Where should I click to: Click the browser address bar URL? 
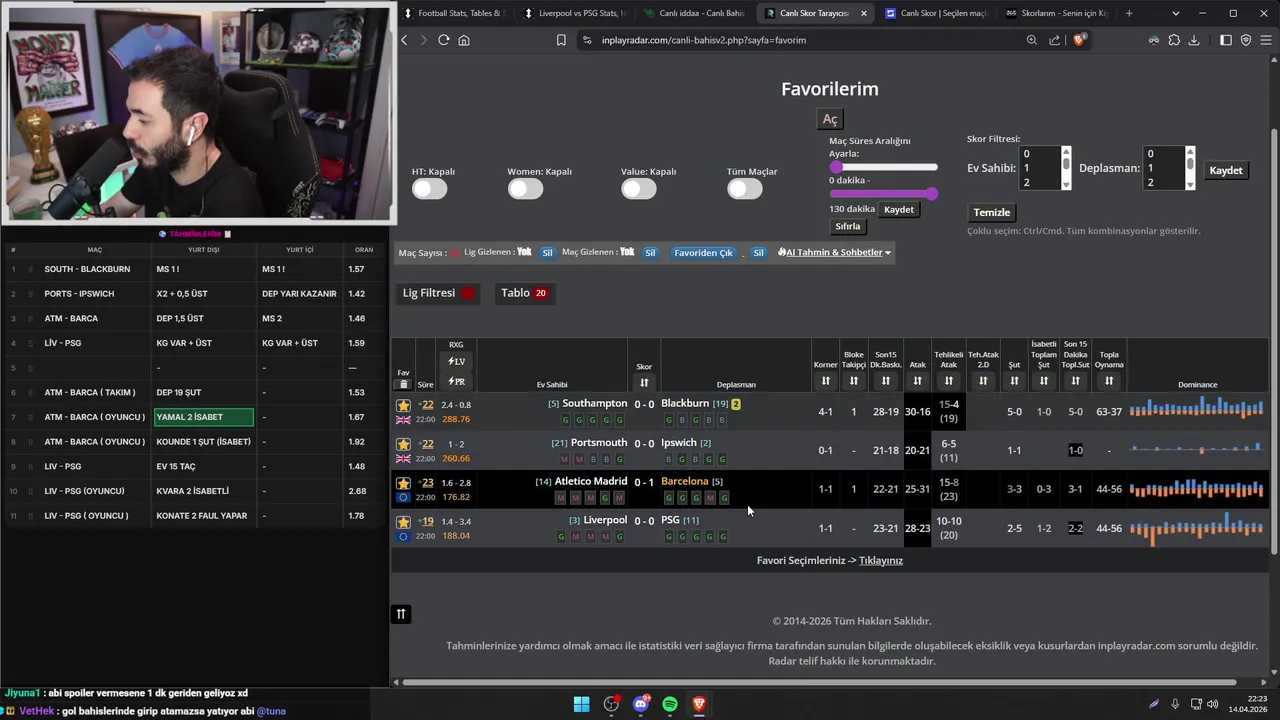coord(704,40)
